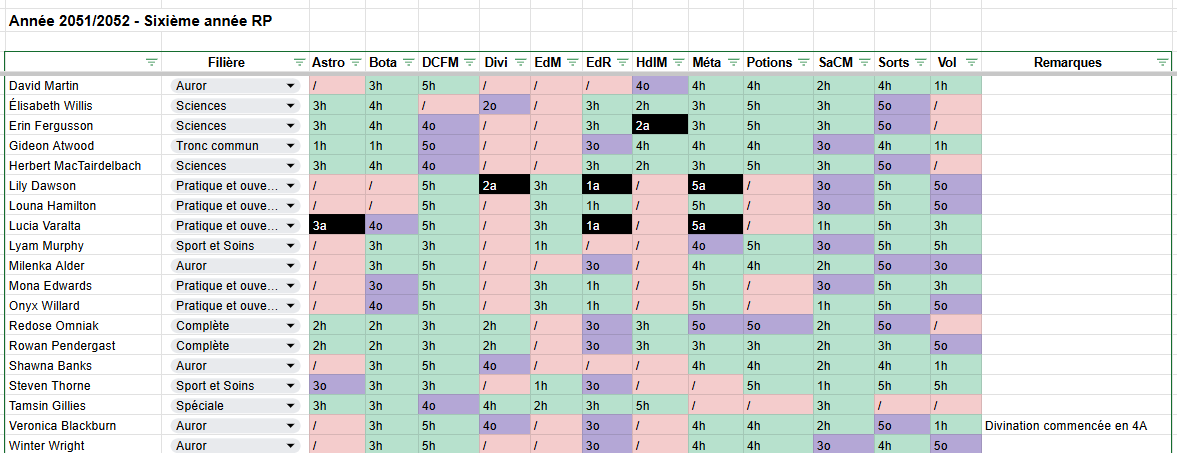Image resolution: width=1177 pixels, height=453 pixels.
Task: Open the Remarques column filter icon
Action: tap(1163, 62)
